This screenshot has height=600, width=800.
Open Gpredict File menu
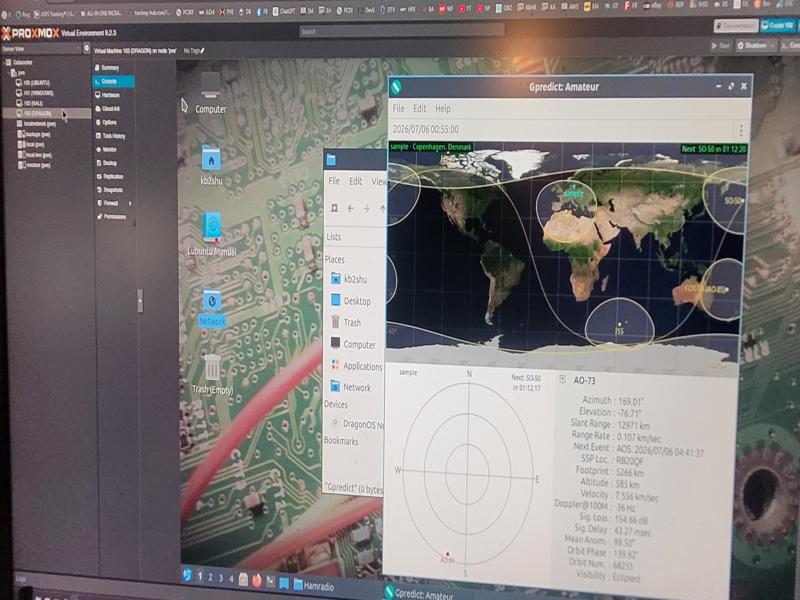[398, 108]
